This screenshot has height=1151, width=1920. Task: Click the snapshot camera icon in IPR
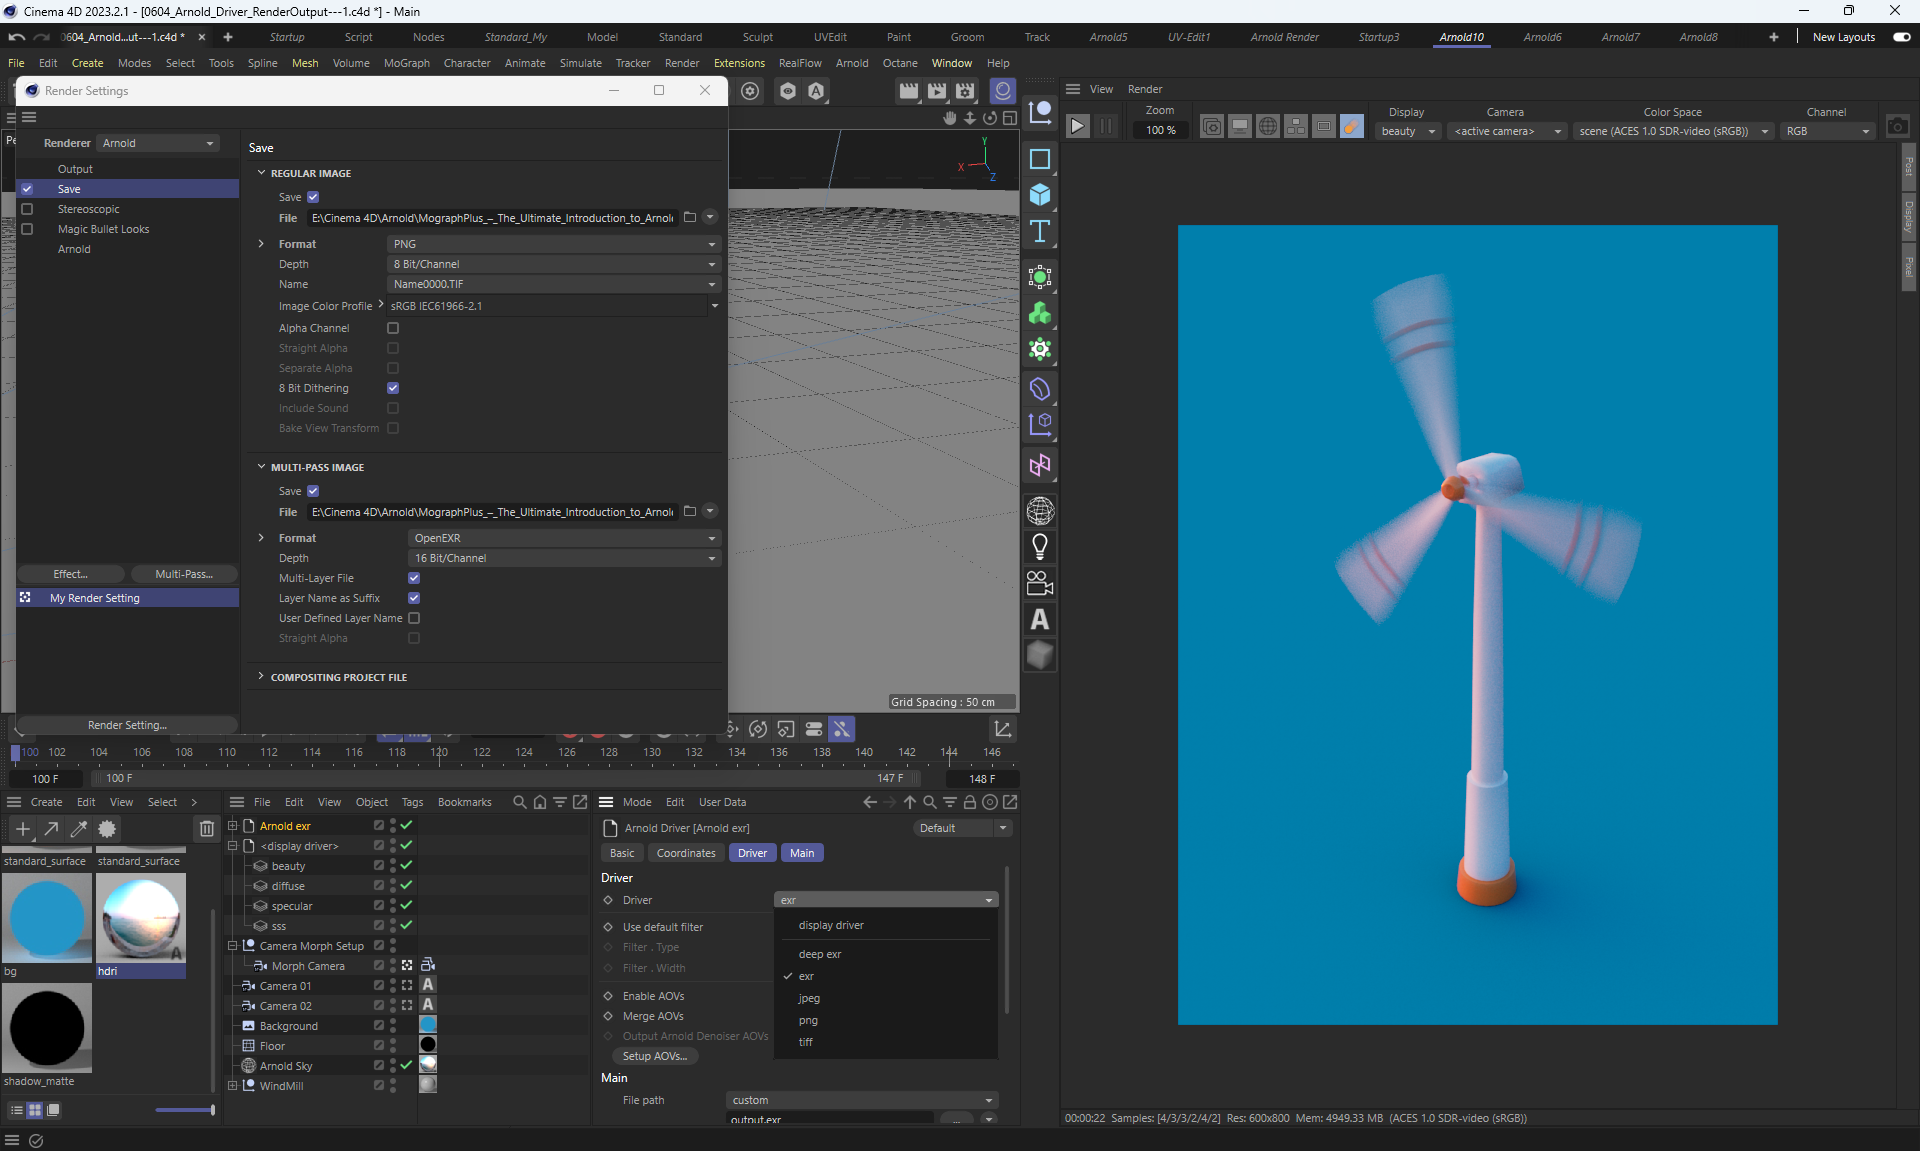click(x=1897, y=127)
